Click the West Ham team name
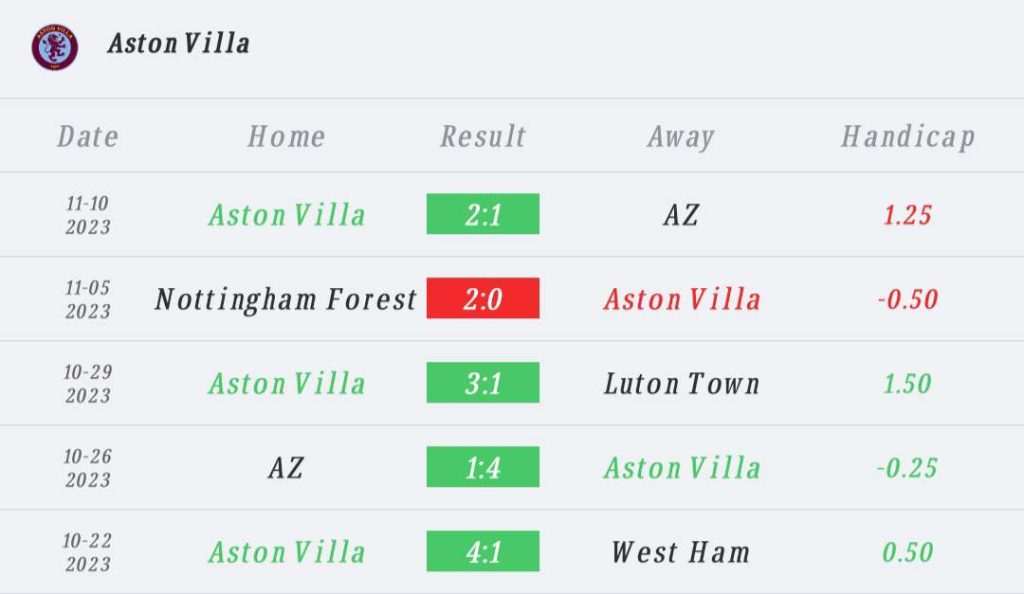This screenshot has width=1024, height=594. 681,552
